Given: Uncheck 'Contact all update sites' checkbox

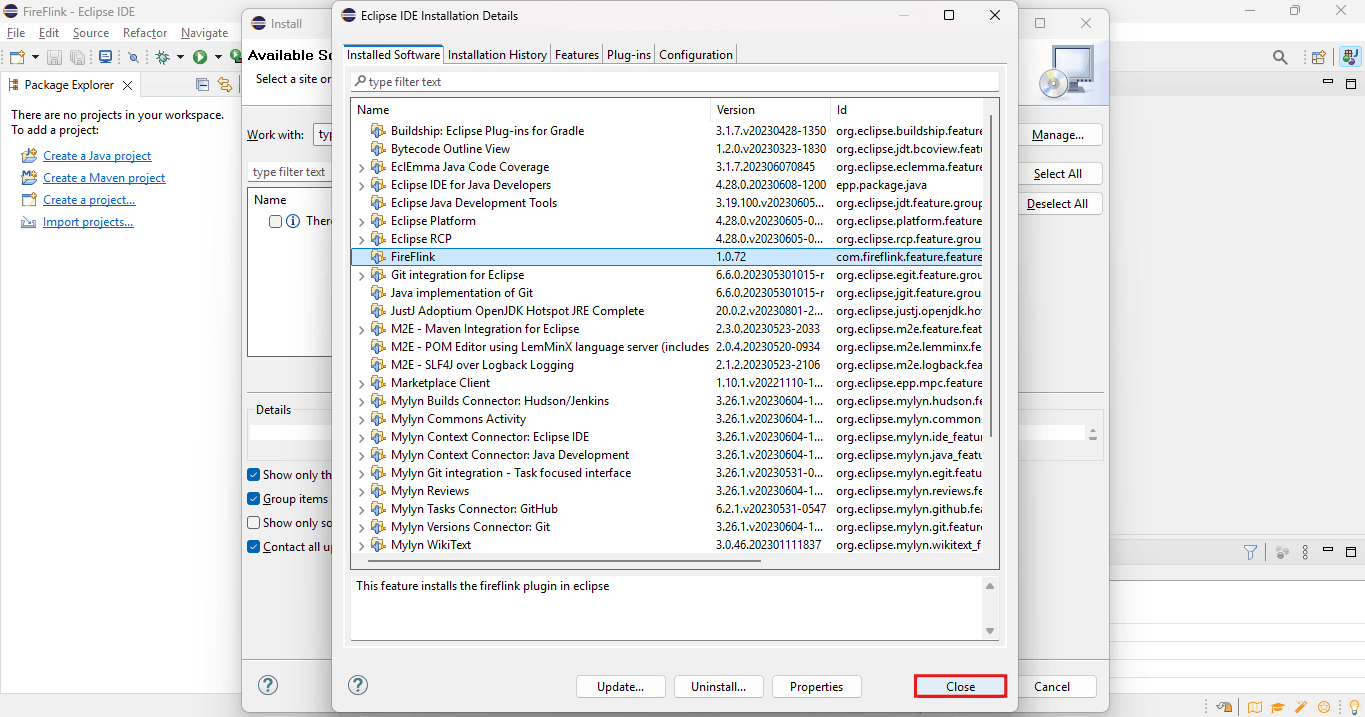Looking at the screenshot, I should point(253,547).
